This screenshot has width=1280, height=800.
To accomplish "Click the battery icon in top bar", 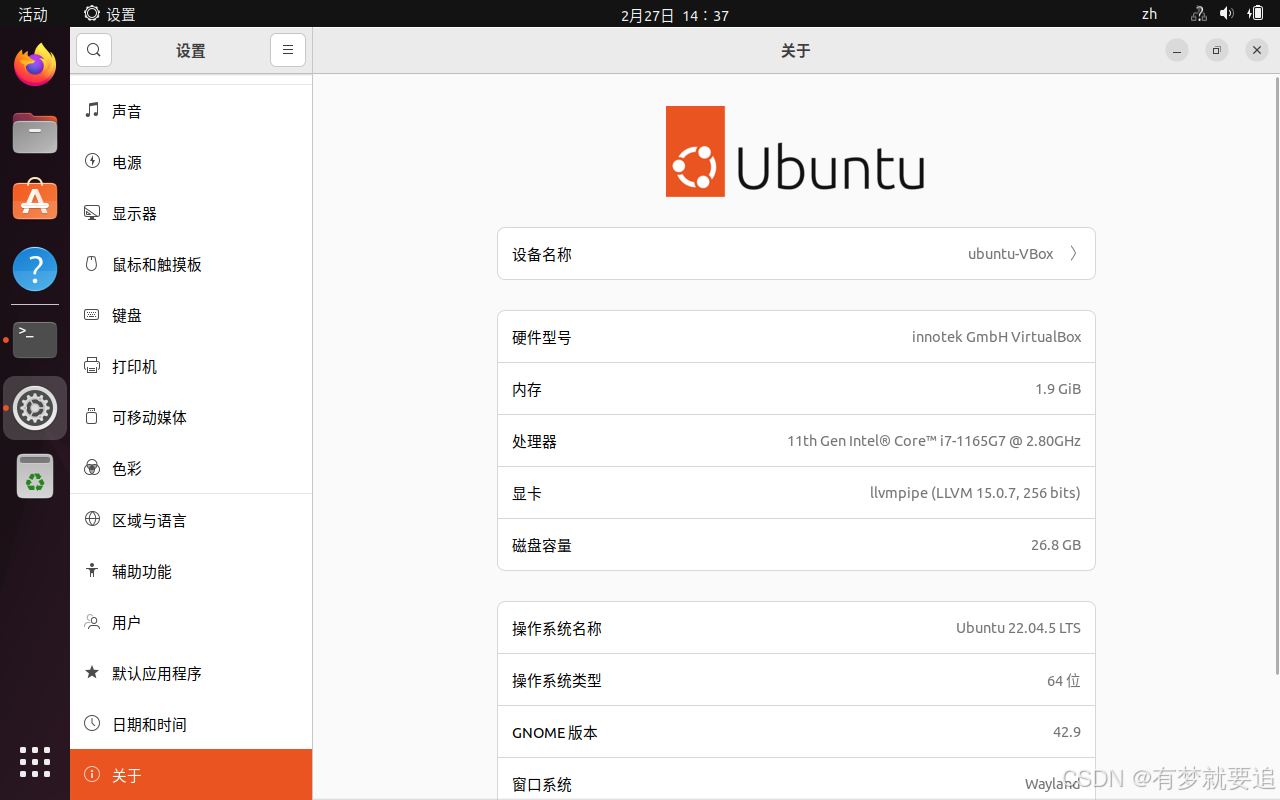I will [x=1256, y=14].
